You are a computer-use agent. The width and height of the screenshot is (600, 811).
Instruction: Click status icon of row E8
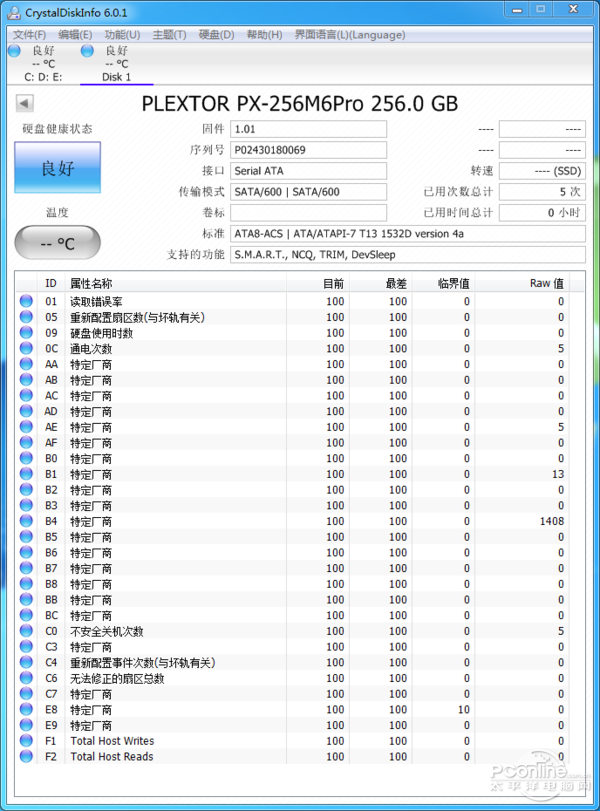click(x=26, y=709)
